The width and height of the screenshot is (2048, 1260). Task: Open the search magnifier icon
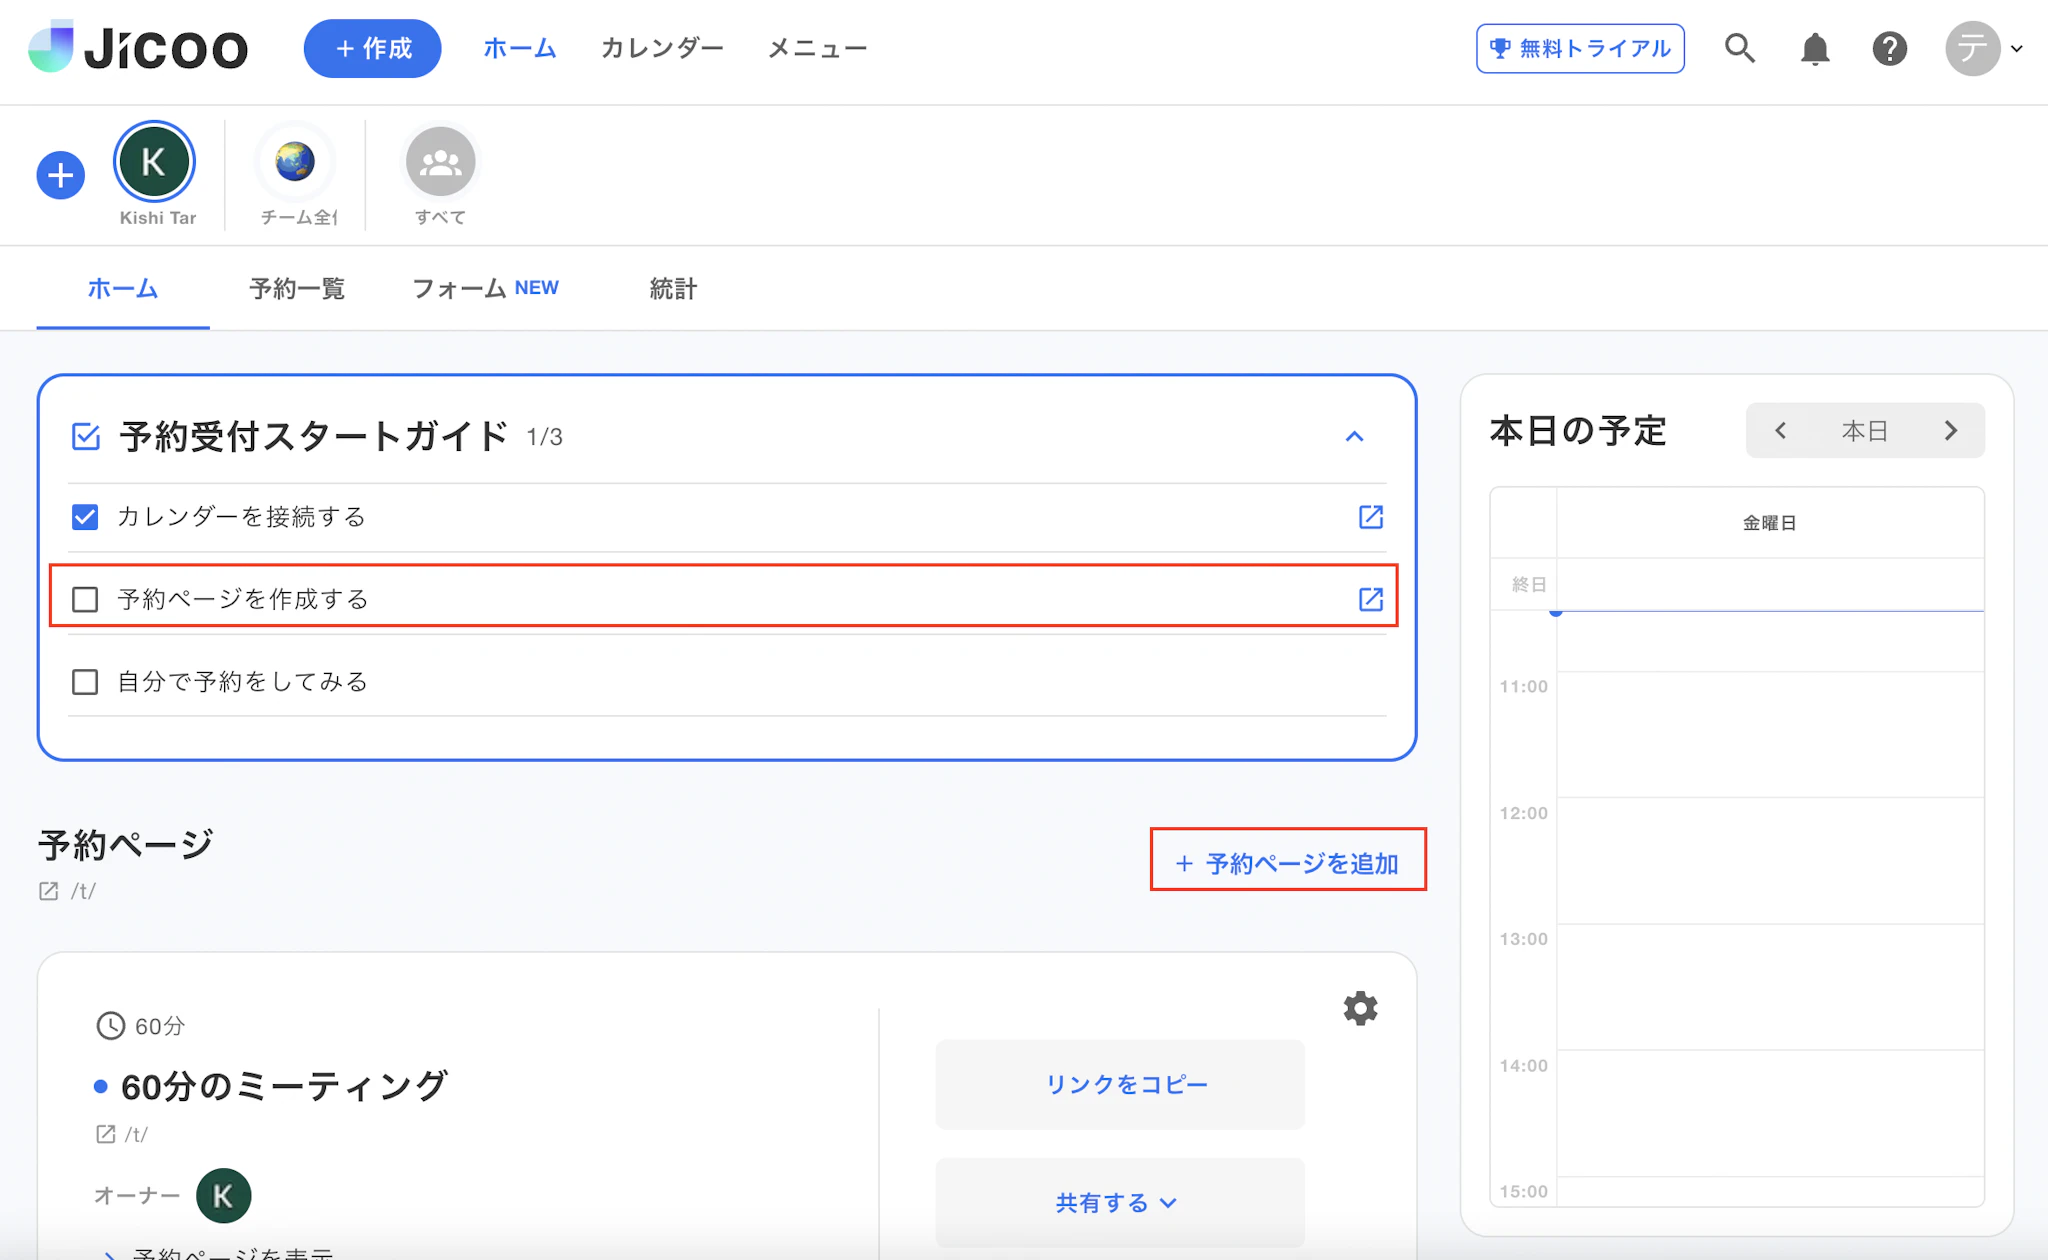click(x=1739, y=48)
